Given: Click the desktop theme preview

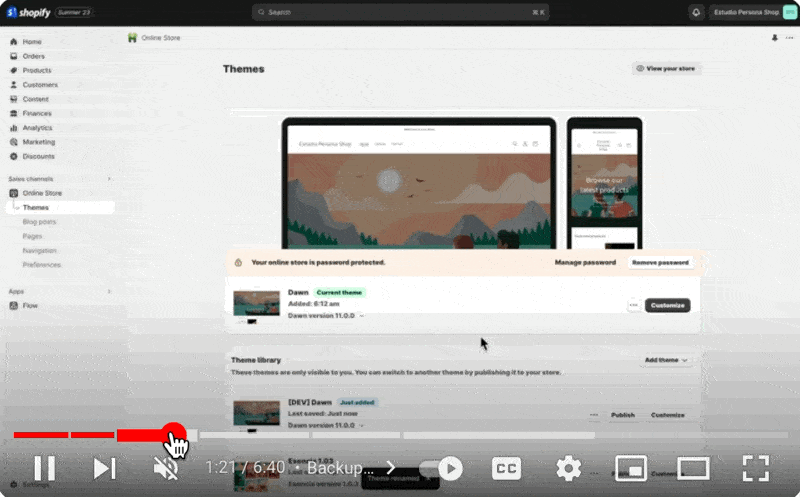Looking at the screenshot, I should (x=419, y=183).
